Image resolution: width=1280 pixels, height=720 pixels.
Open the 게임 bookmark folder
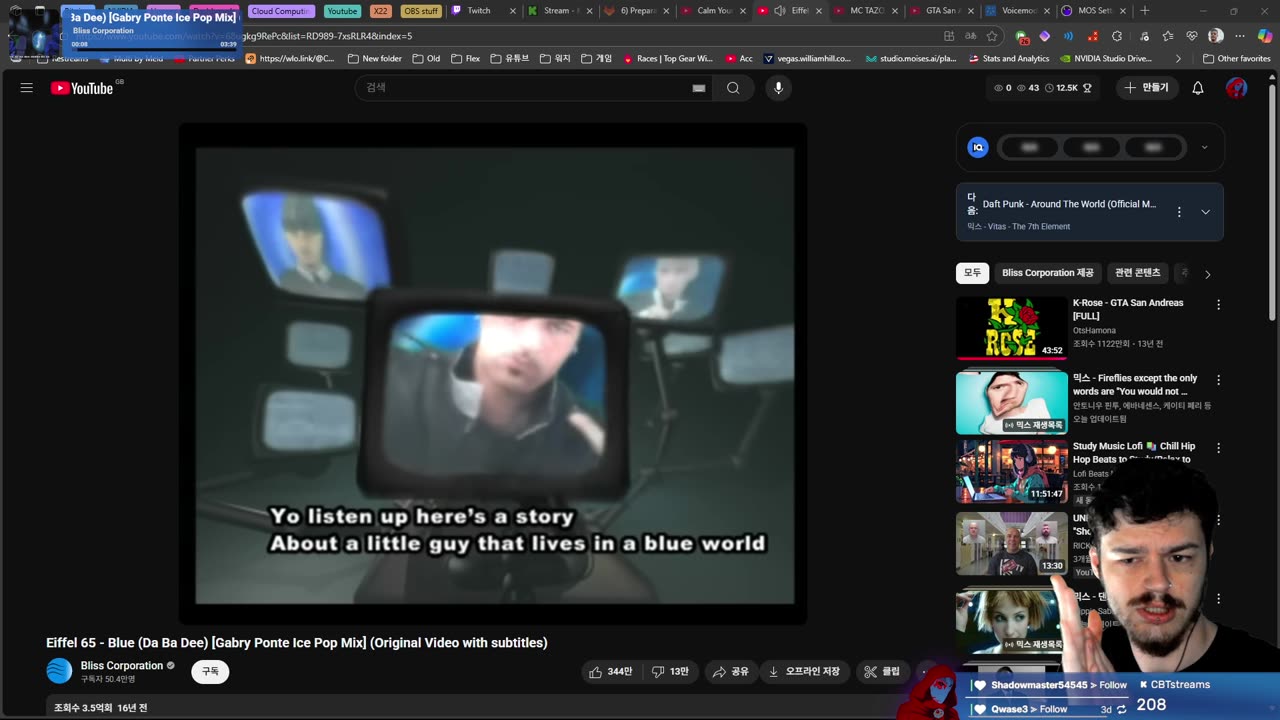click(596, 59)
